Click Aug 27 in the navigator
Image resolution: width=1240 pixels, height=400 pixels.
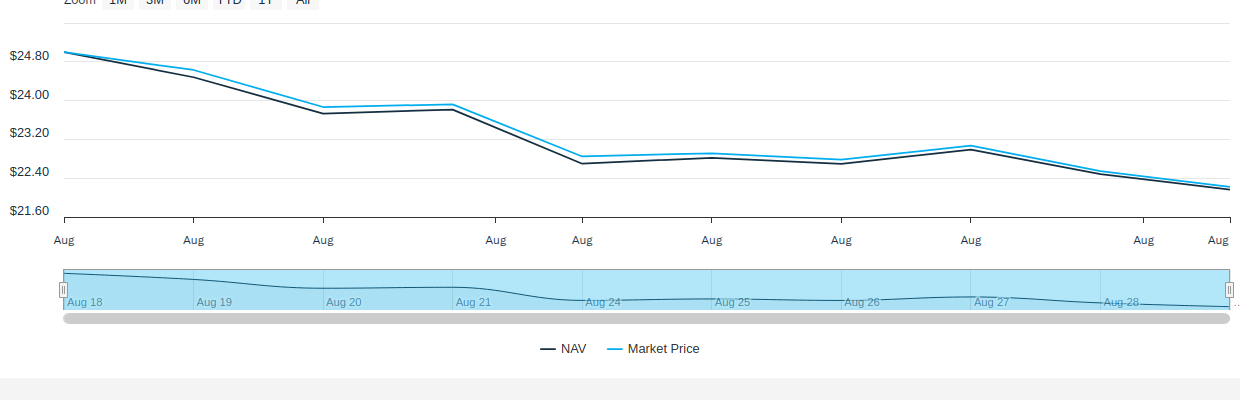click(991, 302)
